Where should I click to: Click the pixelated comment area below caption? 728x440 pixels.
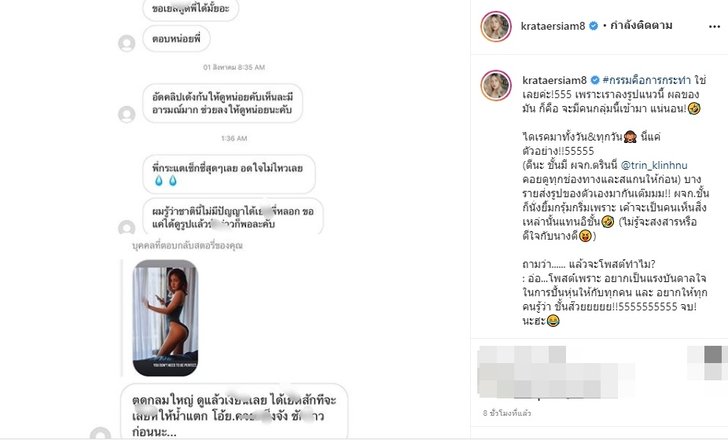(548, 372)
